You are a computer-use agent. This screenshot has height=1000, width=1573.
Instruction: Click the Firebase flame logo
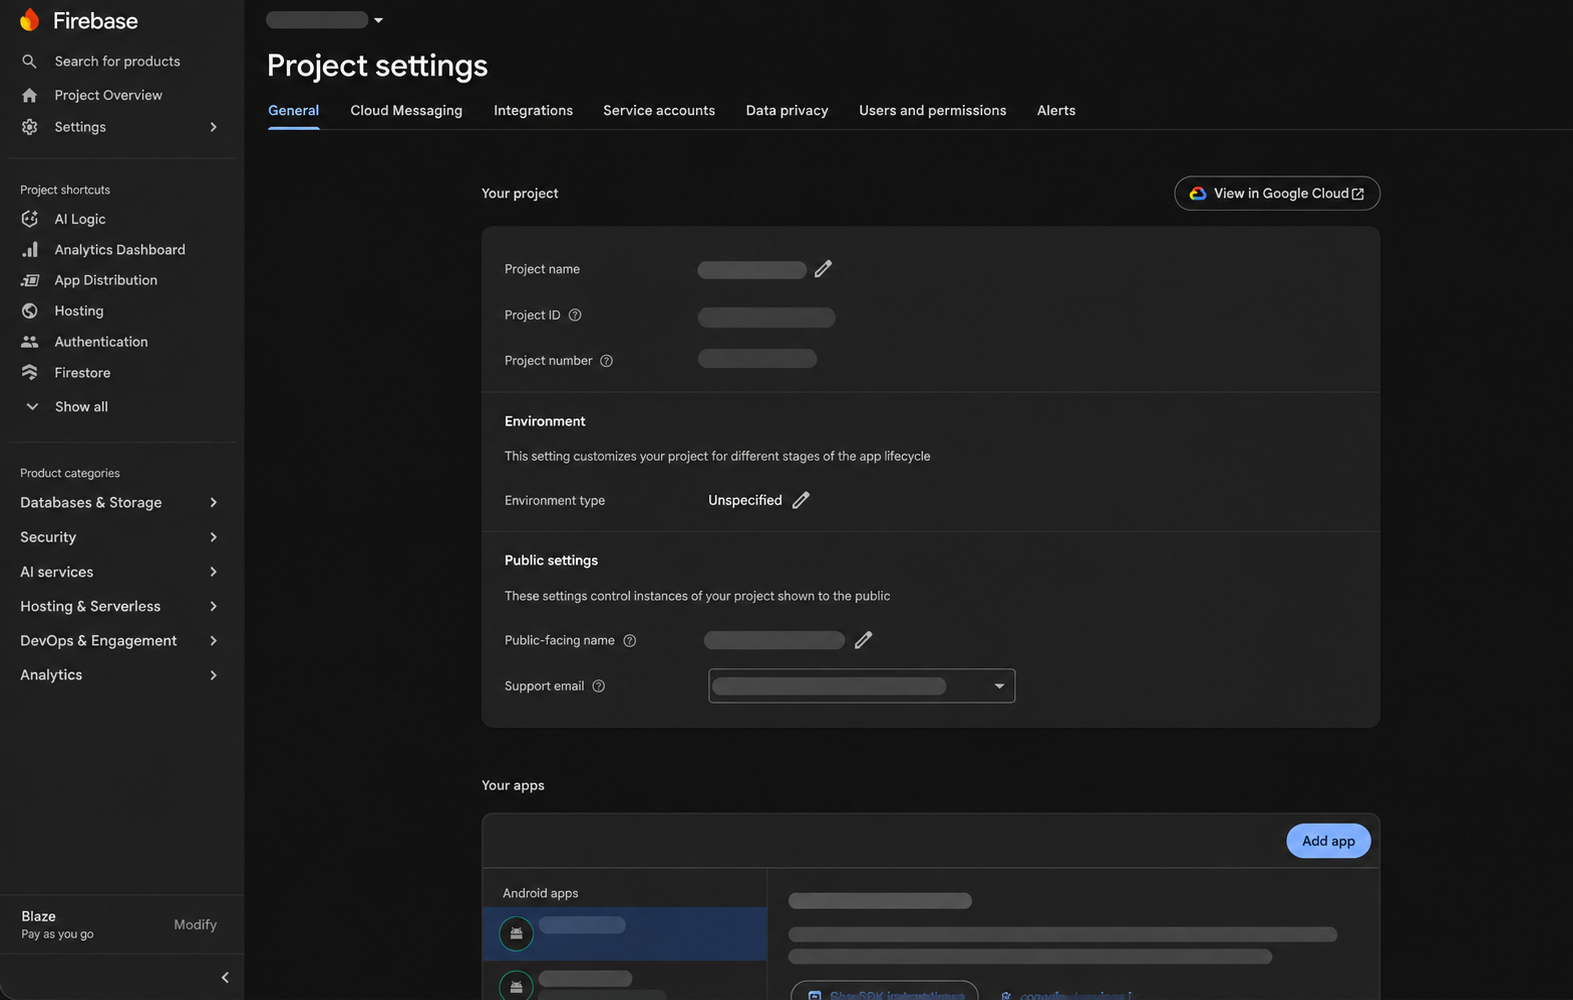pyautogui.click(x=29, y=20)
